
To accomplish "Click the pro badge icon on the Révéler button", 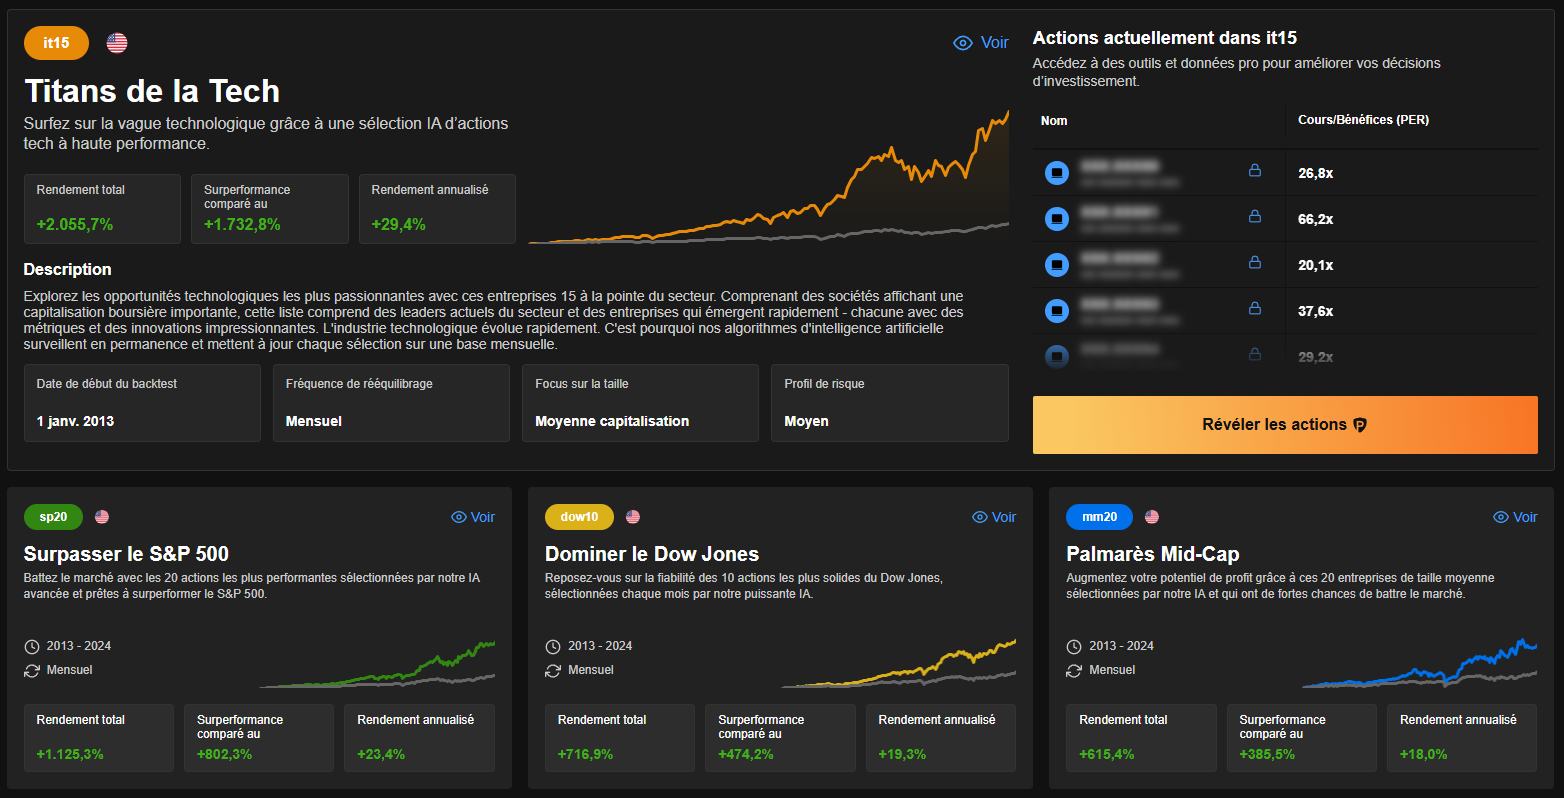I will pyautogui.click(x=1360, y=425).
